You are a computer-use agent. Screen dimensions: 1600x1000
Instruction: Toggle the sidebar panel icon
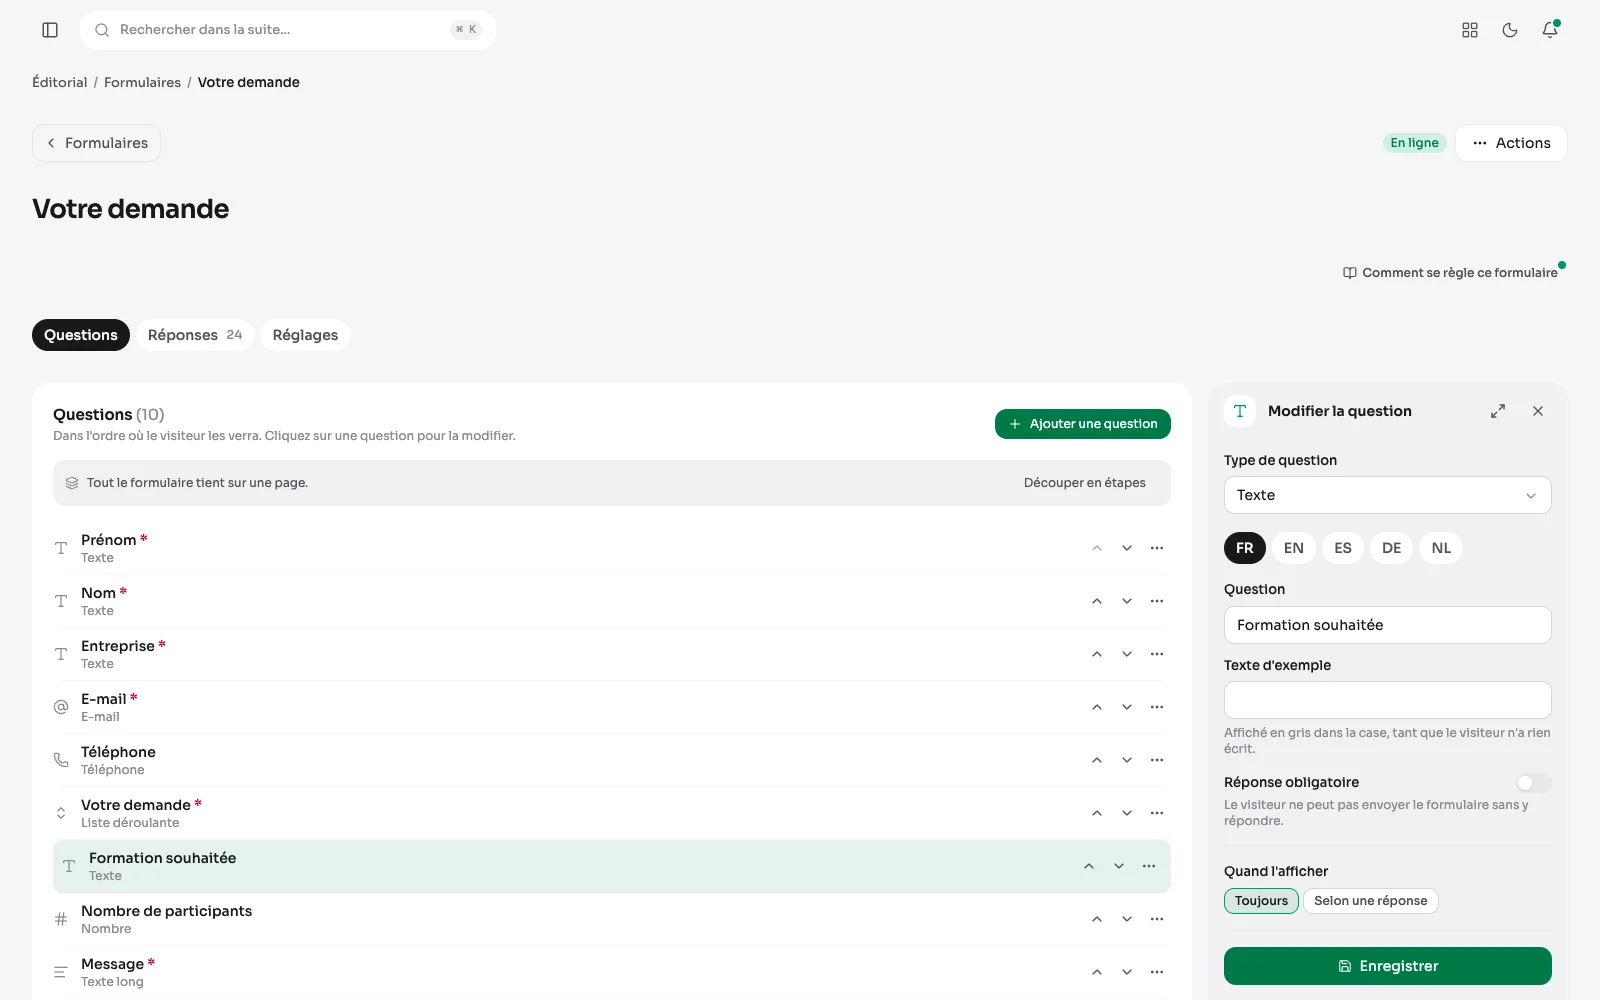[x=50, y=30]
